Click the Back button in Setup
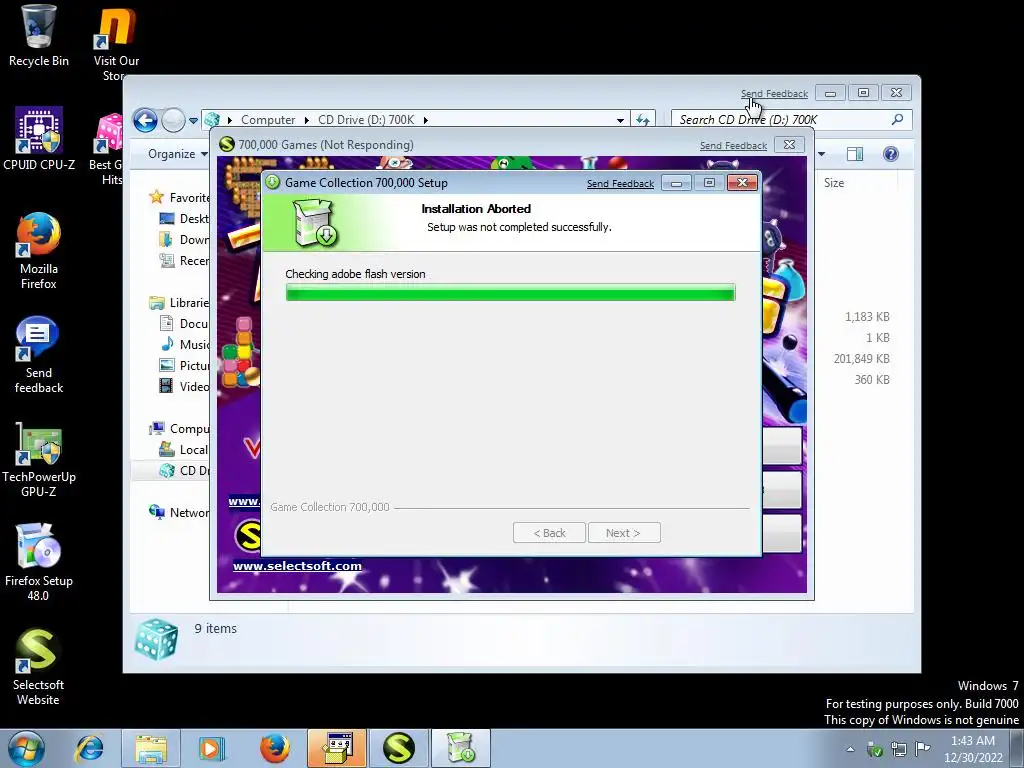1024x768 pixels. [x=549, y=533]
